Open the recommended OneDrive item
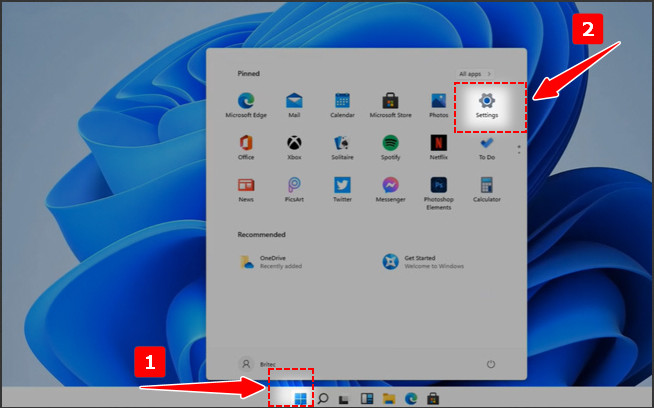This screenshot has height=408, width=654. pos(271,262)
